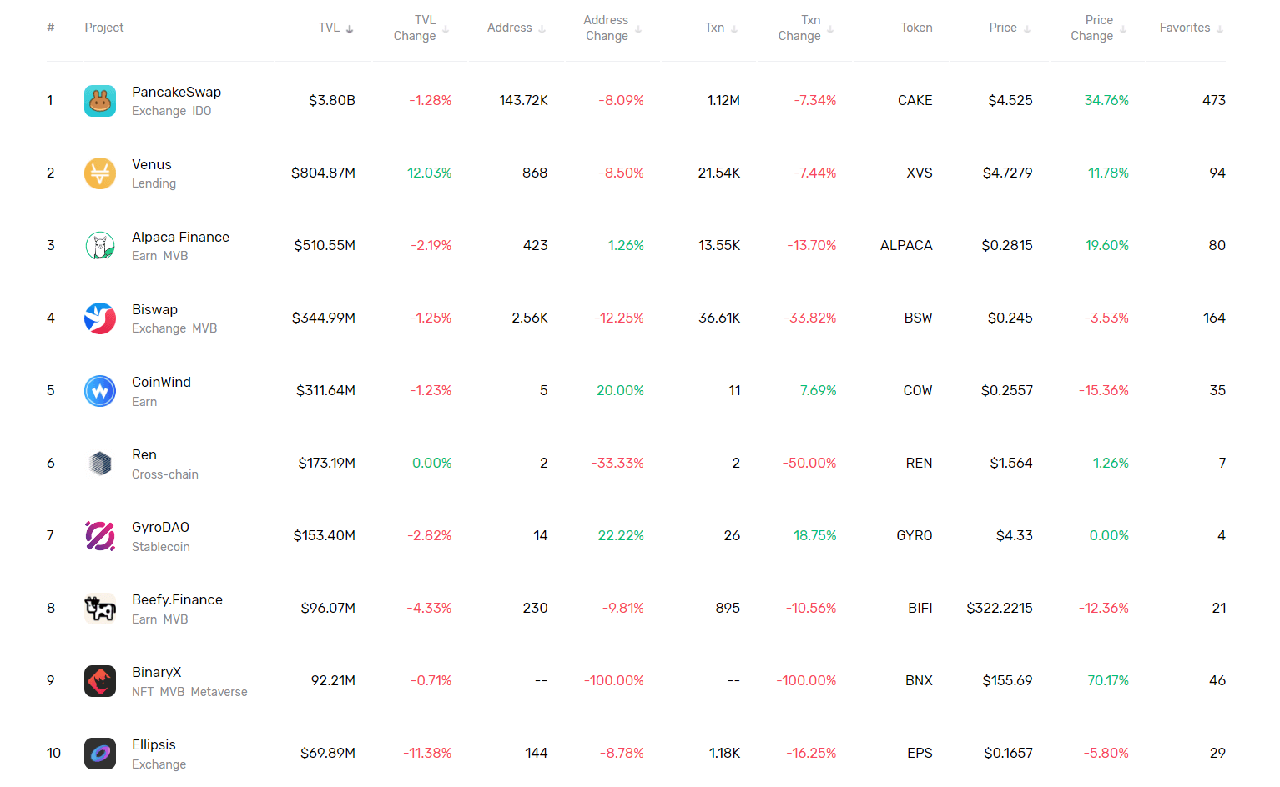The image size is (1280, 787).
Task: Click Ren TVL value $173.19M
Action: [x=327, y=463]
